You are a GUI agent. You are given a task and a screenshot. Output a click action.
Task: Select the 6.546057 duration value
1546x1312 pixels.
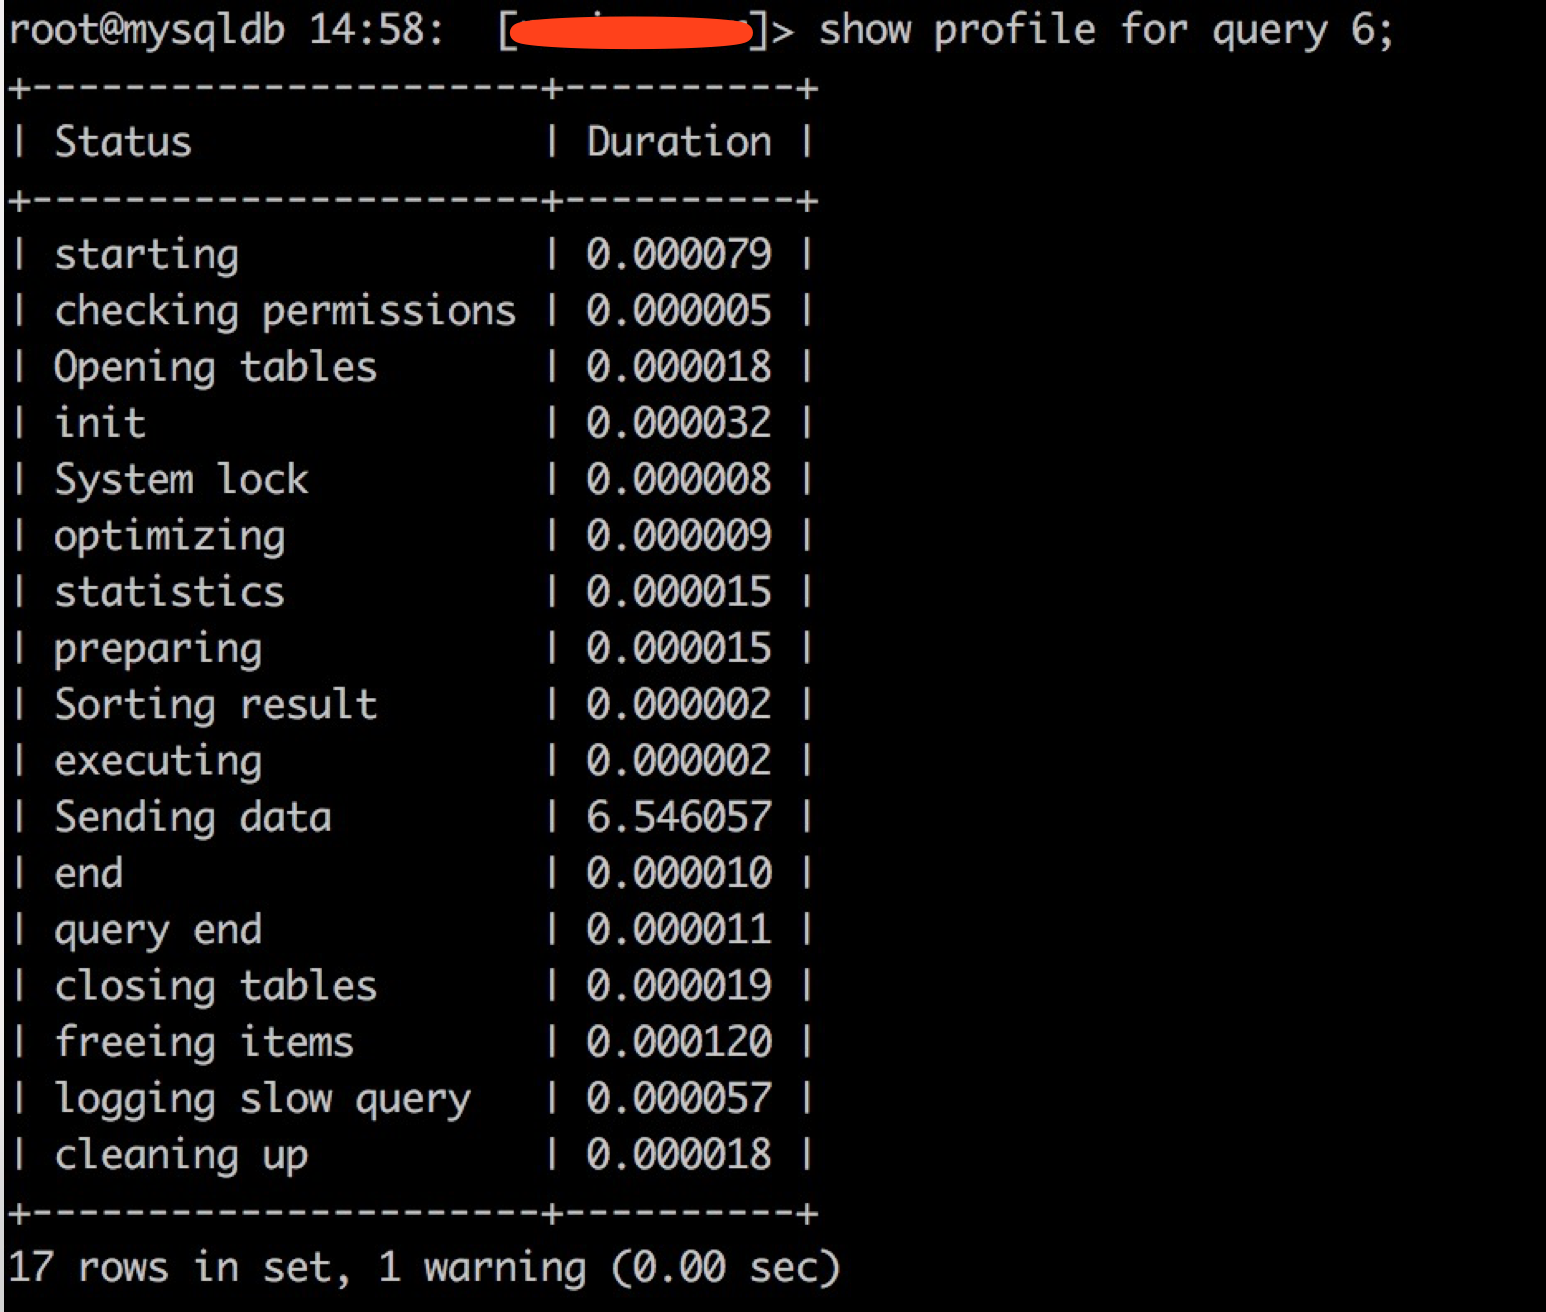pyautogui.click(x=678, y=816)
